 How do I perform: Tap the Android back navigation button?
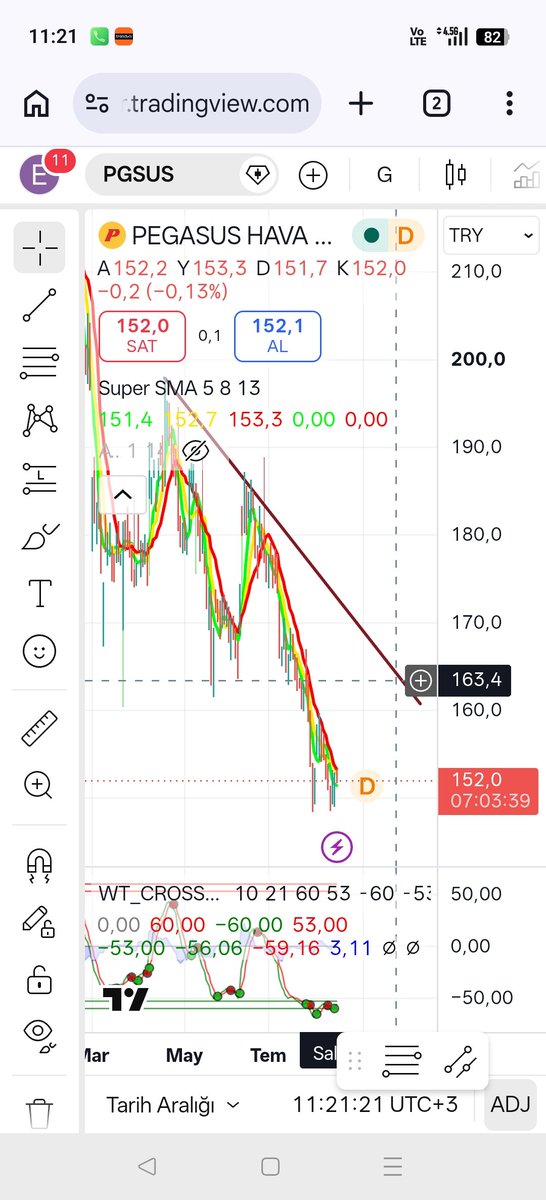click(x=147, y=1166)
